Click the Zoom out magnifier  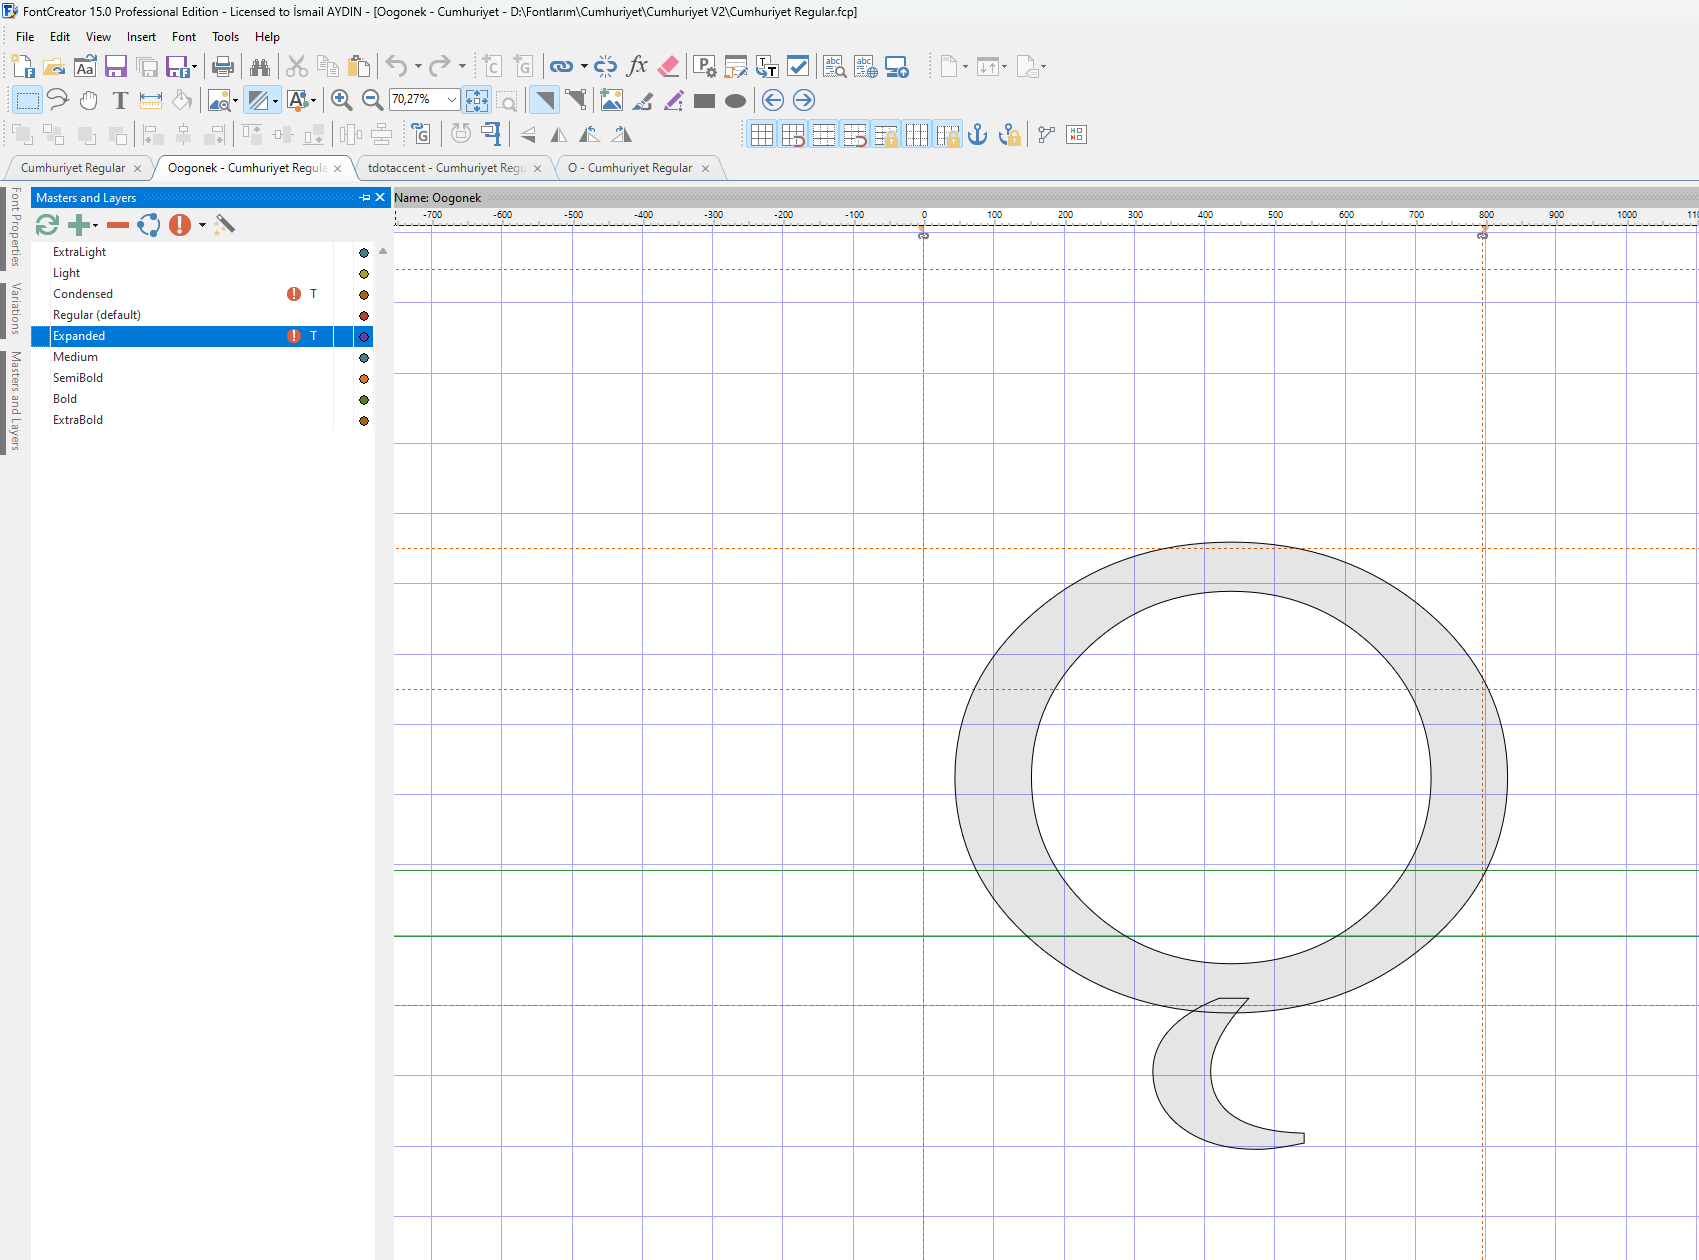[372, 100]
